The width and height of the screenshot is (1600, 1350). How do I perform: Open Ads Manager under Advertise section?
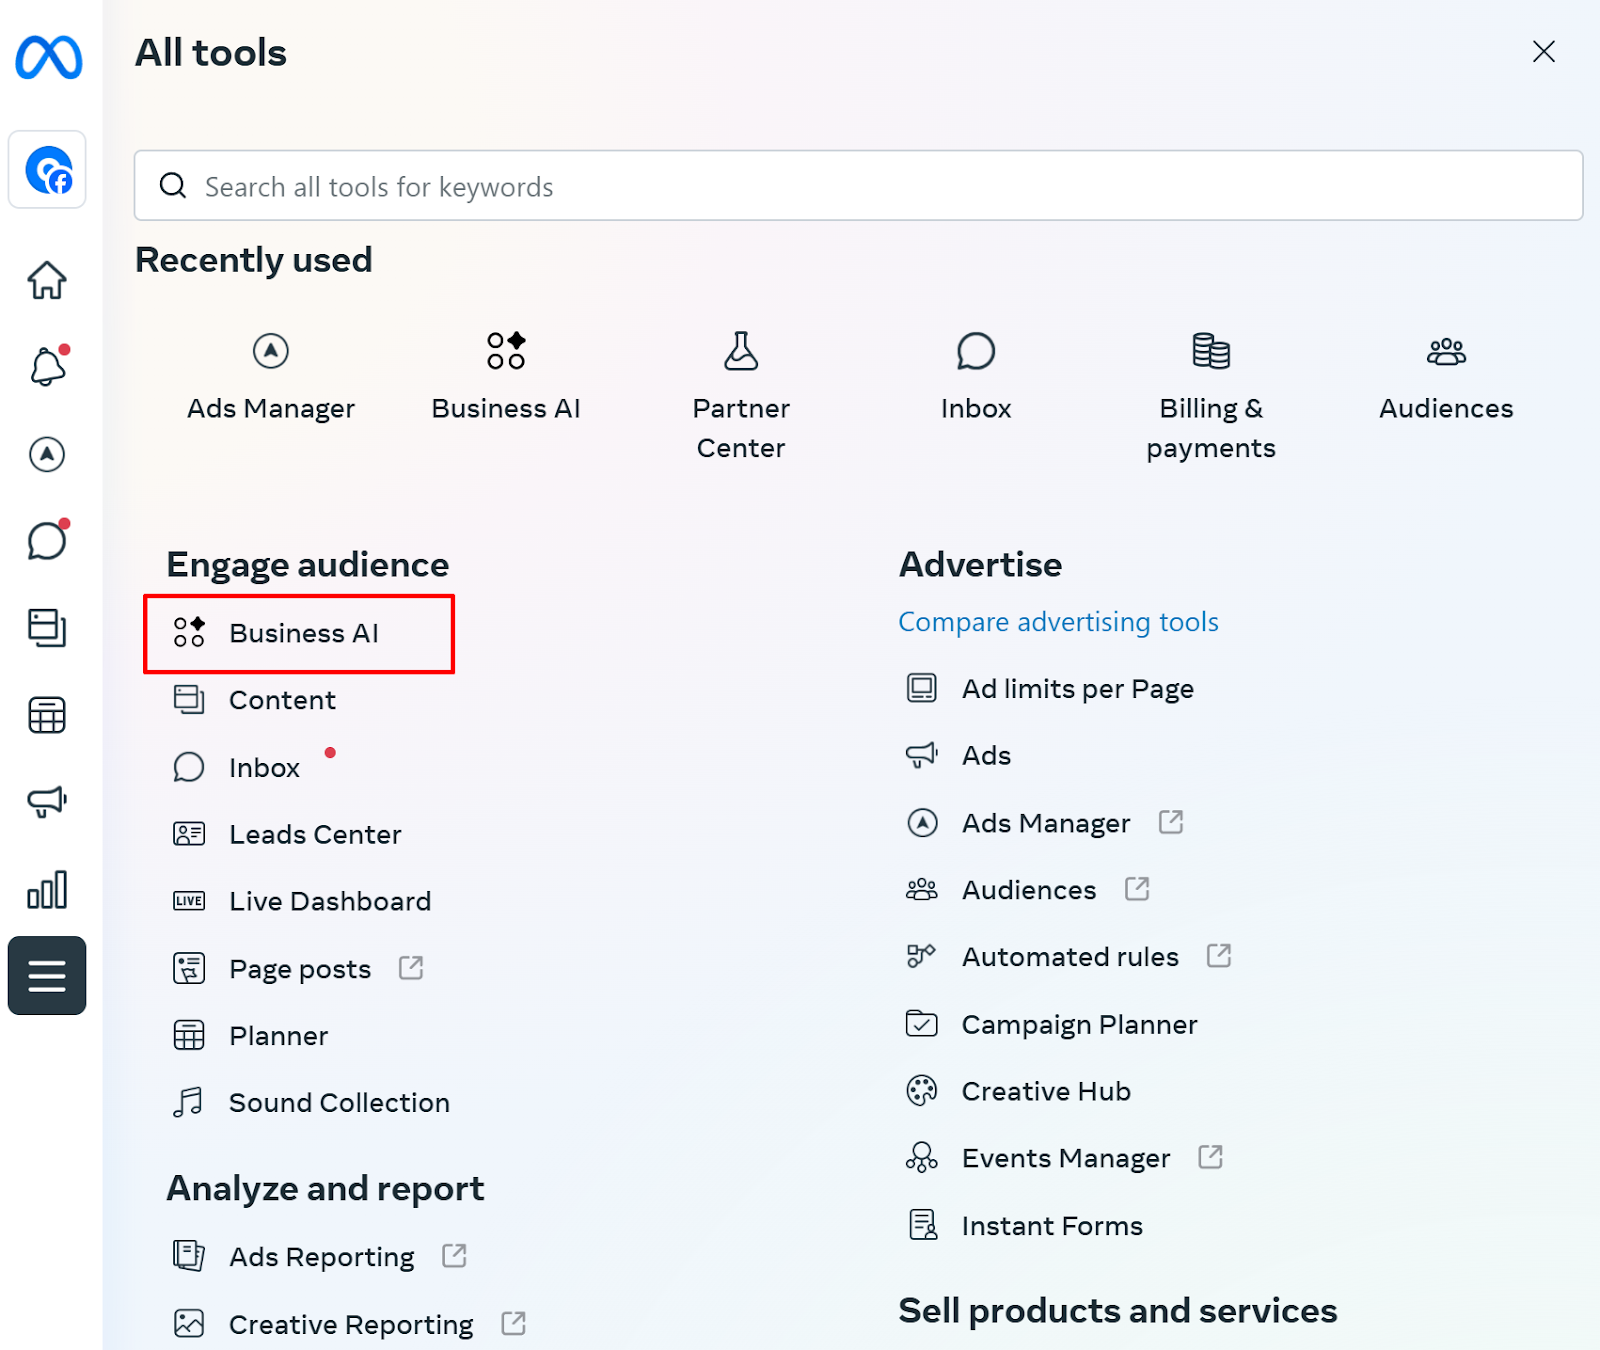[1046, 823]
